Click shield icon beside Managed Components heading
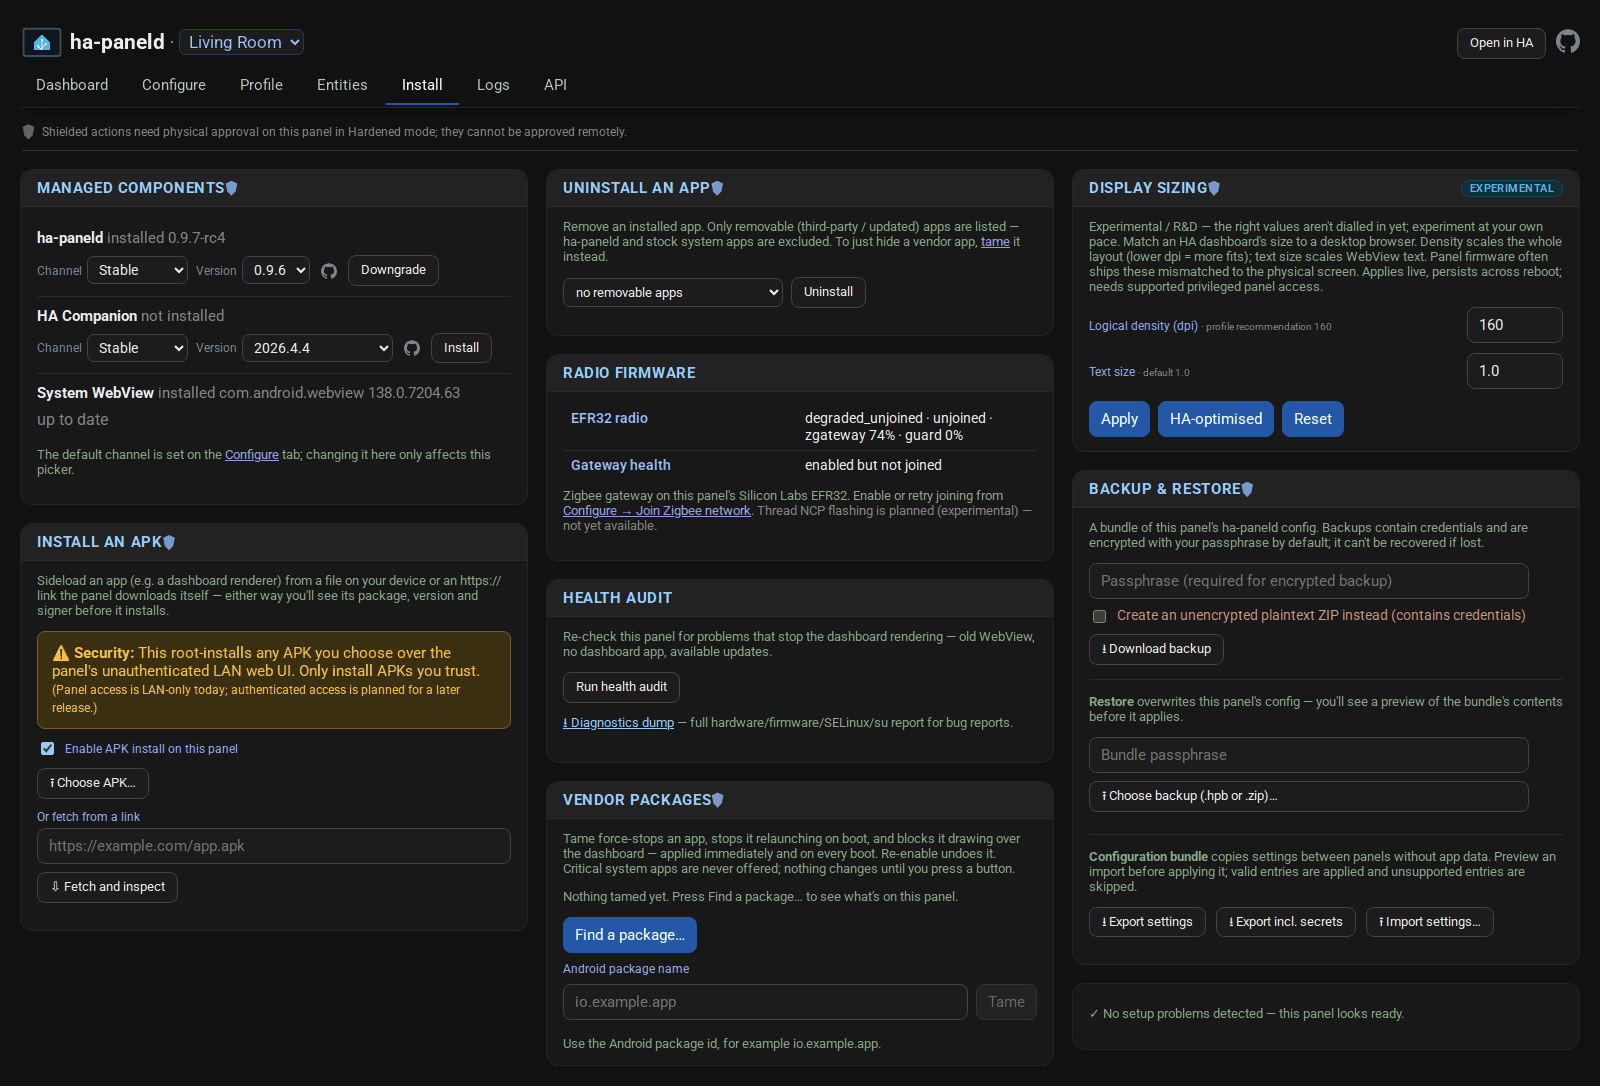The image size is (1600, 1086). pos(232,188)
